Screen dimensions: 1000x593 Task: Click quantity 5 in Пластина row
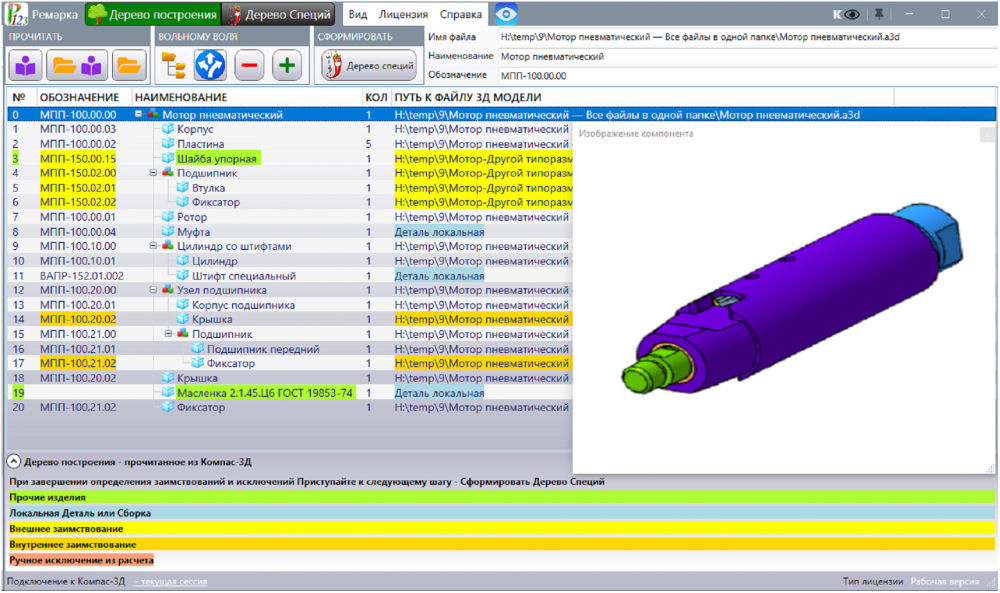(368, 144)
